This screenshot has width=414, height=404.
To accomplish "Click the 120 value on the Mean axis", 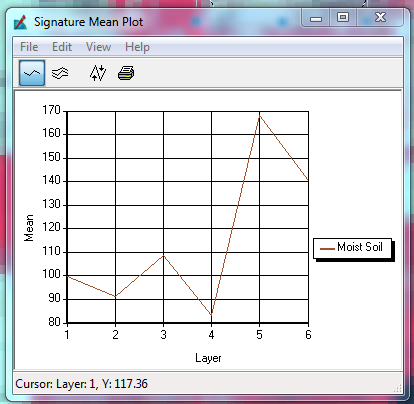I will point(52,227).
